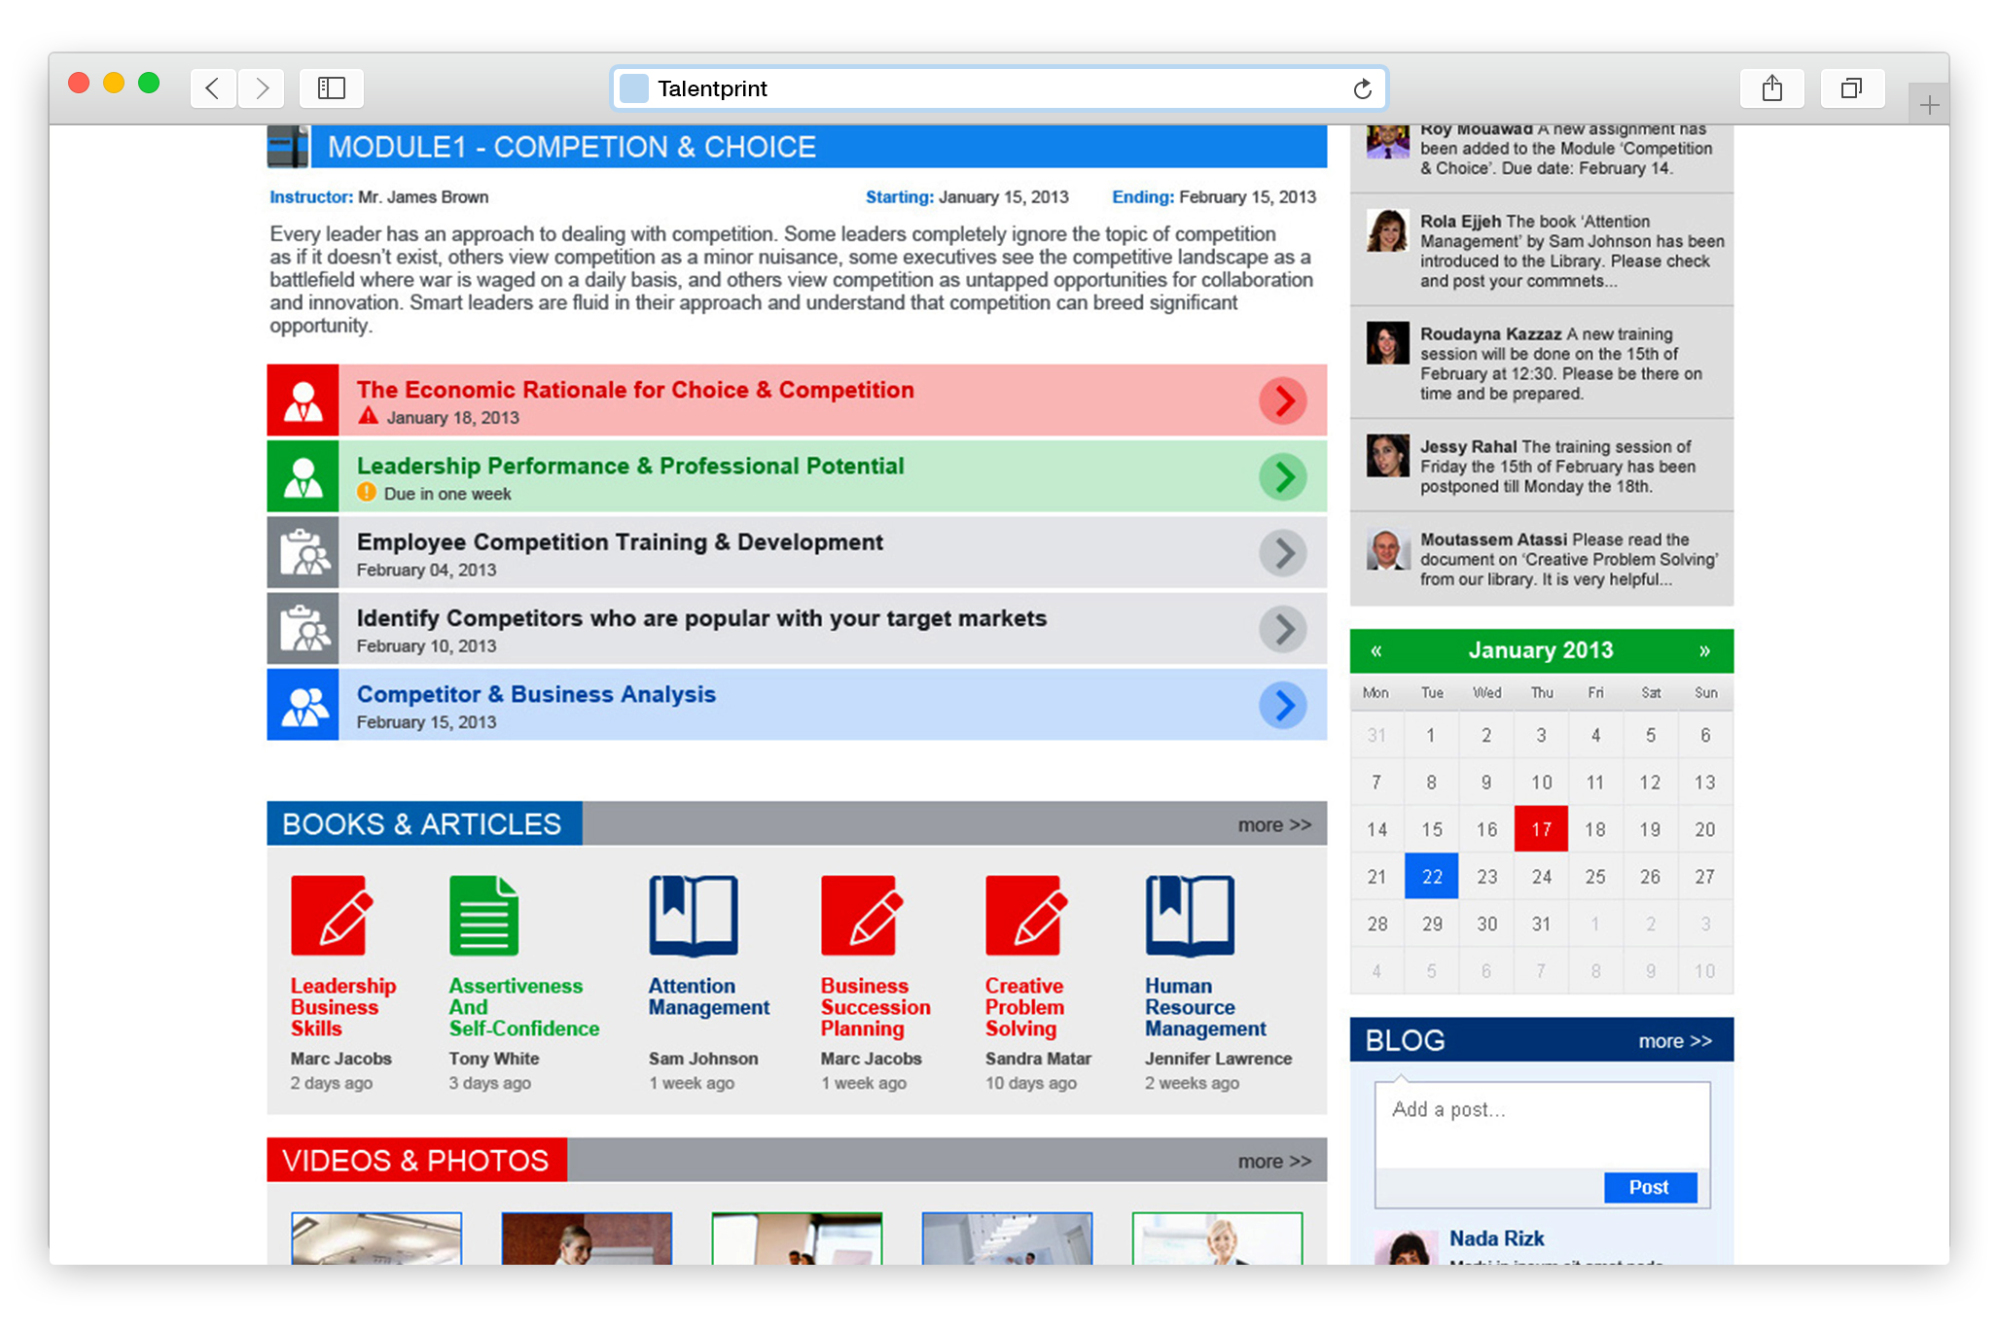Select red-highlighted day 17 in calendar
The image size is (2000, 1325).
click(1541, 829)
